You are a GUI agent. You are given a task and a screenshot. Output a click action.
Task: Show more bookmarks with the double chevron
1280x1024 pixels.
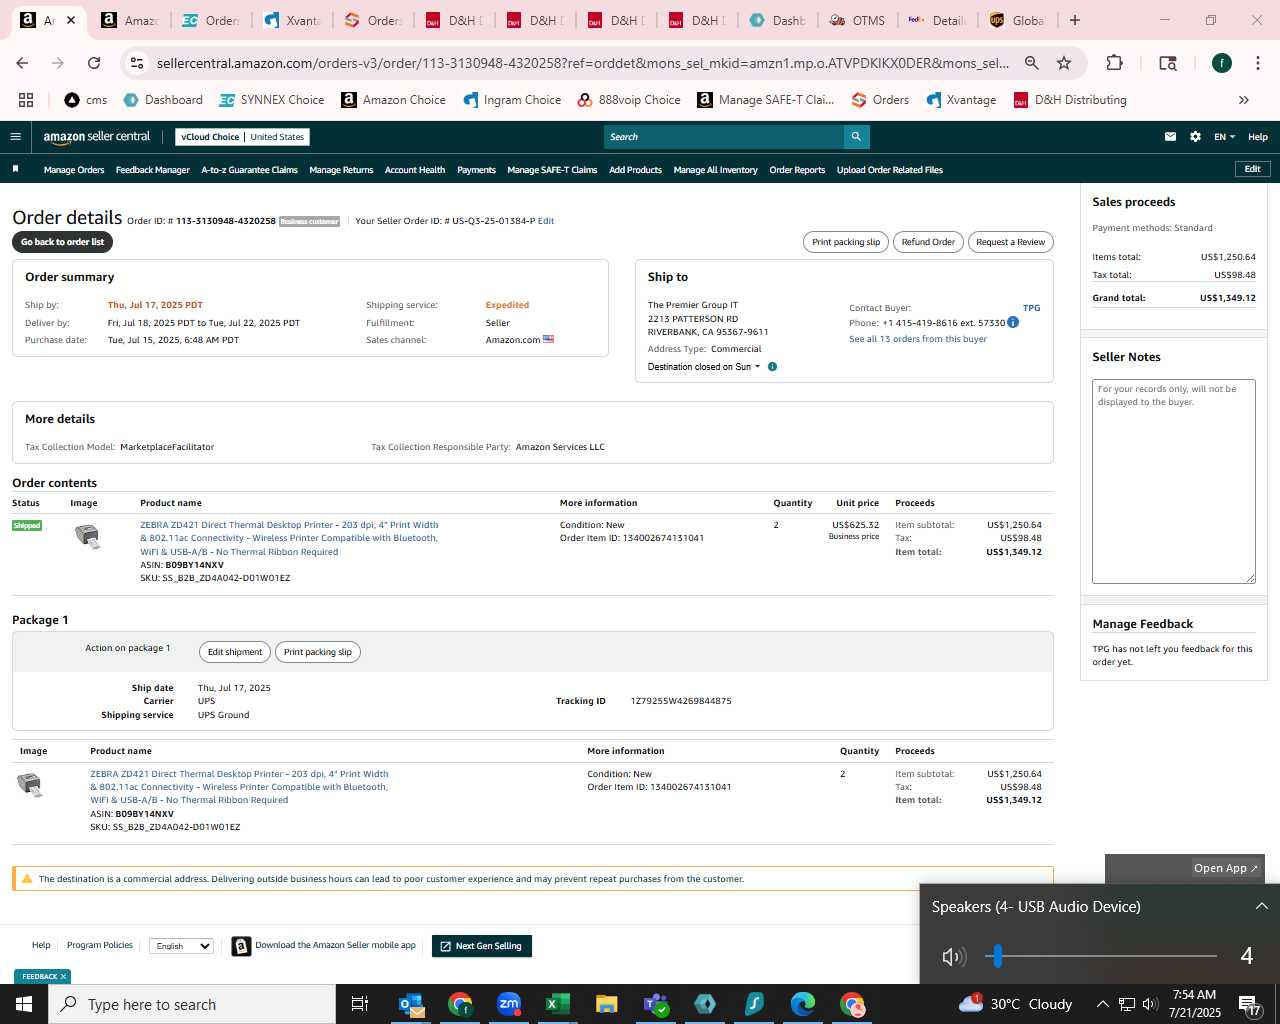coord(1244,100)
